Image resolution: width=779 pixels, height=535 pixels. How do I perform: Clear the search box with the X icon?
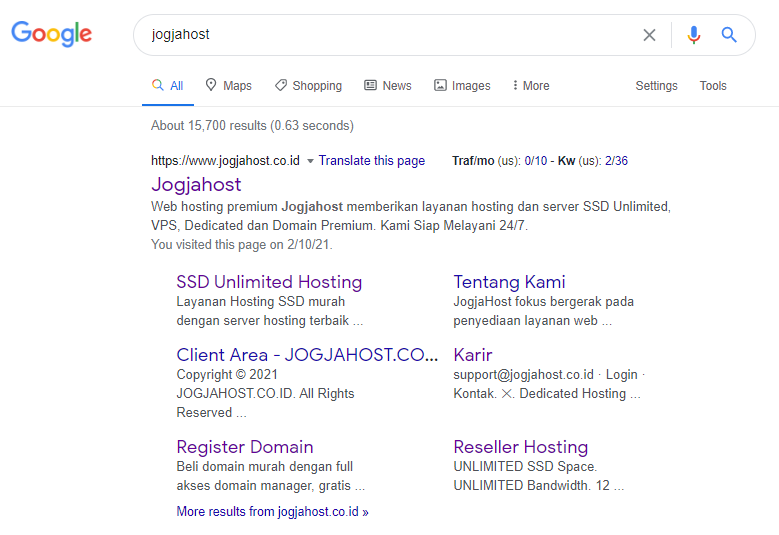(x=649, y=35)
